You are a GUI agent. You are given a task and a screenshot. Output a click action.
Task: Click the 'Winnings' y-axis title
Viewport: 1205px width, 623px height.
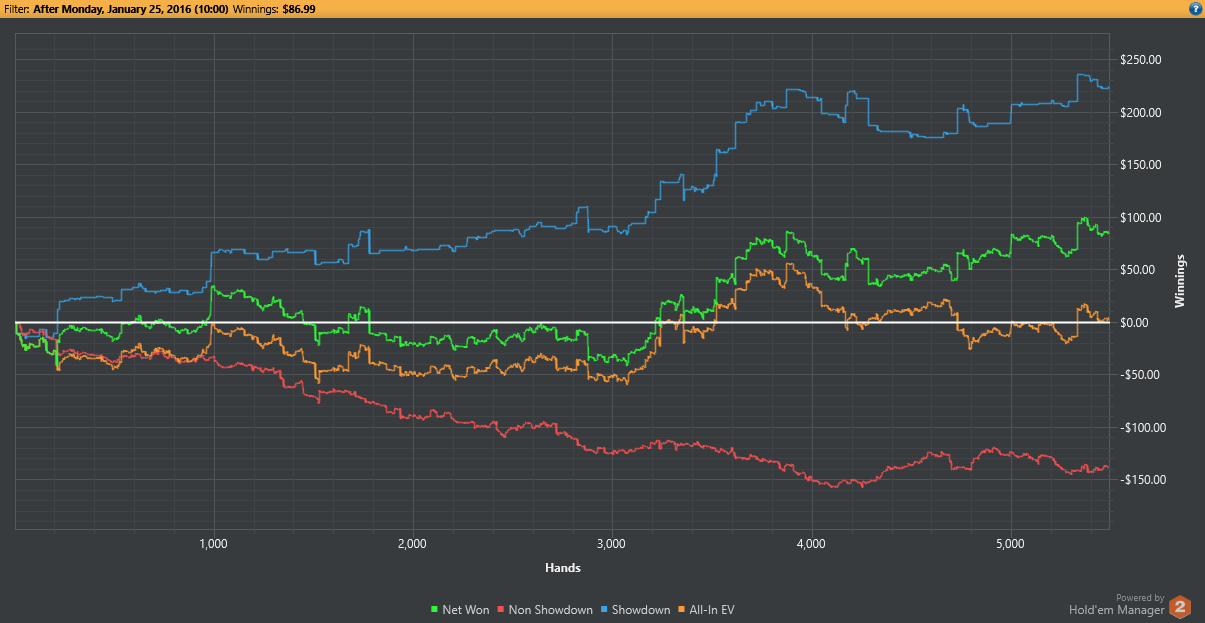(1180, 281)
